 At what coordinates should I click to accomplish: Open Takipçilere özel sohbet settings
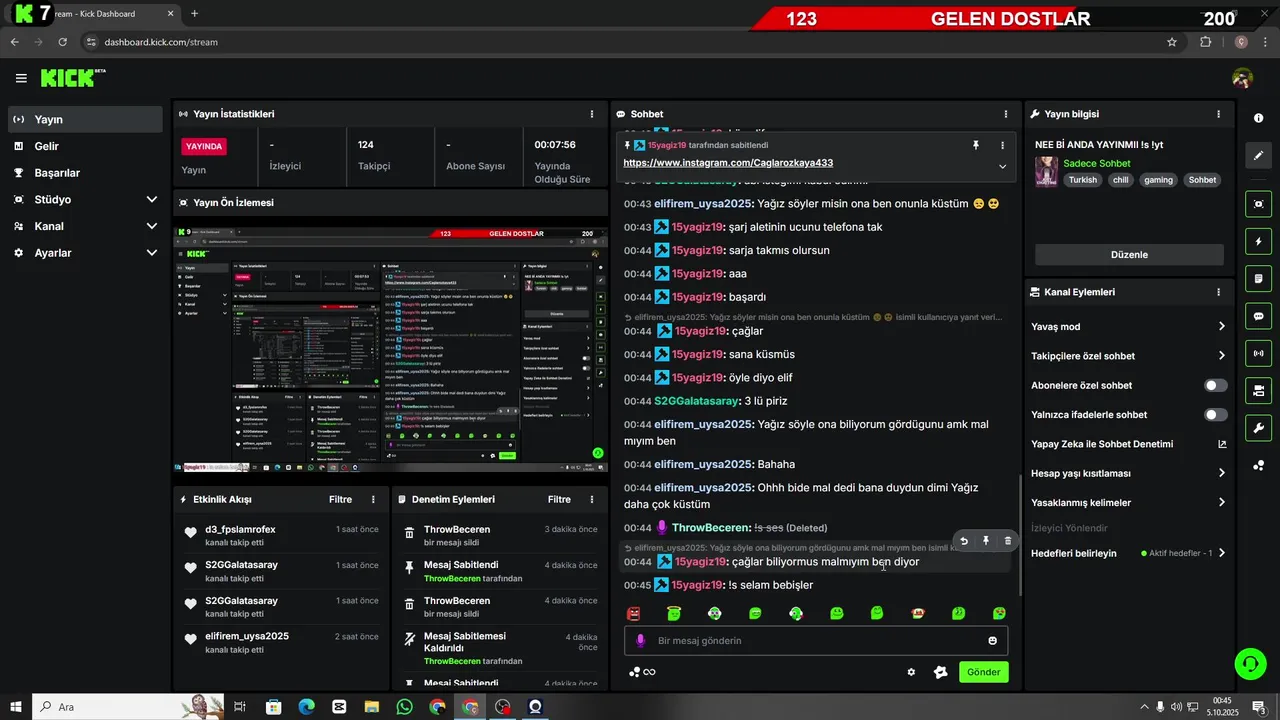coord(1129,356)
